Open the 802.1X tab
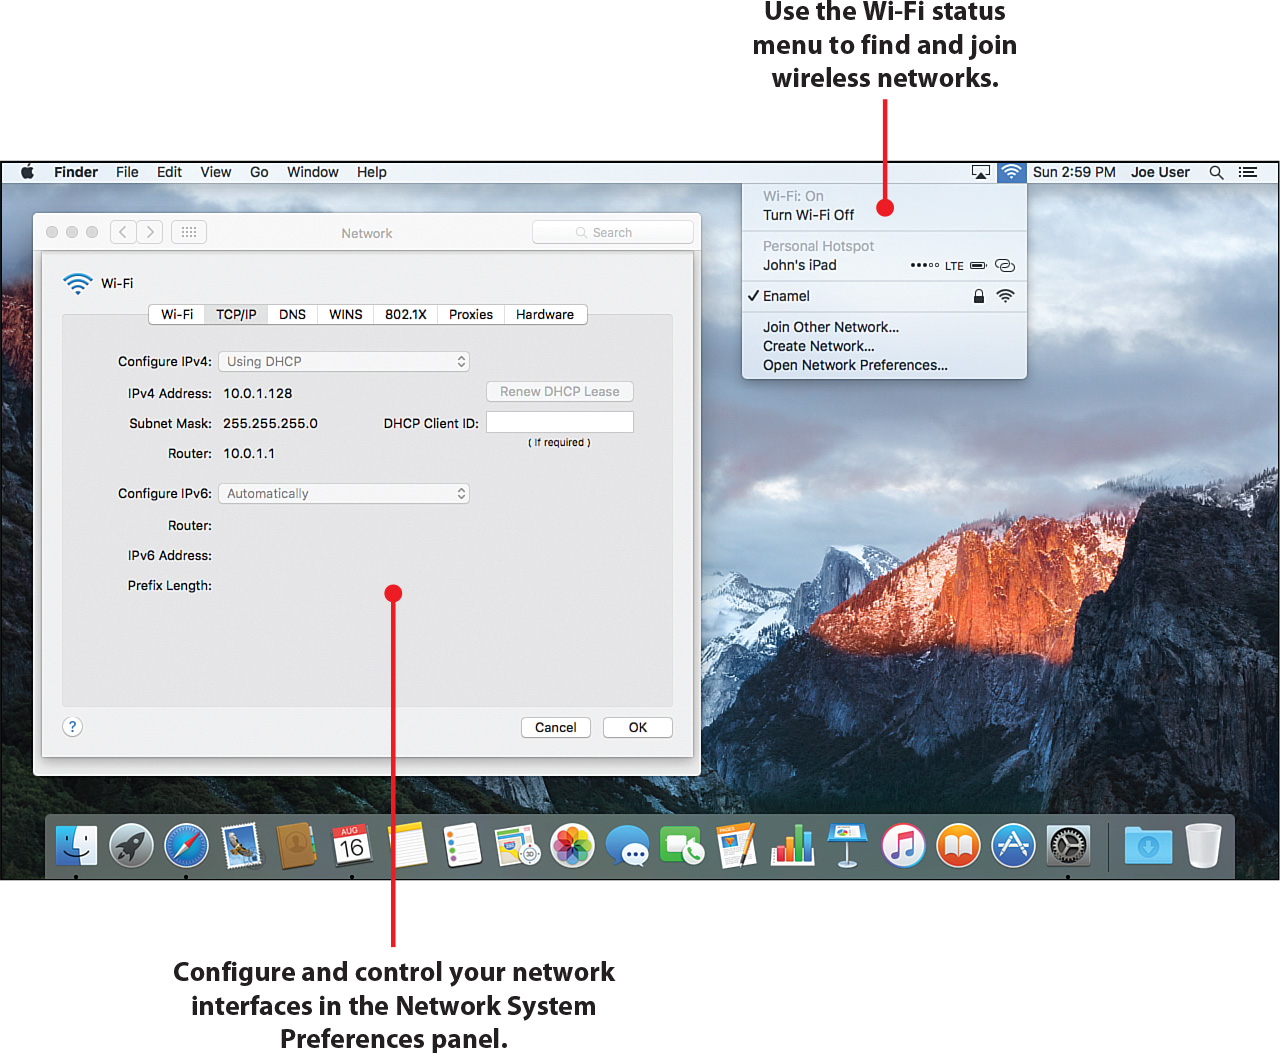The width and height of the screenshot is (1280, 1053). click(x=406, y=314)
